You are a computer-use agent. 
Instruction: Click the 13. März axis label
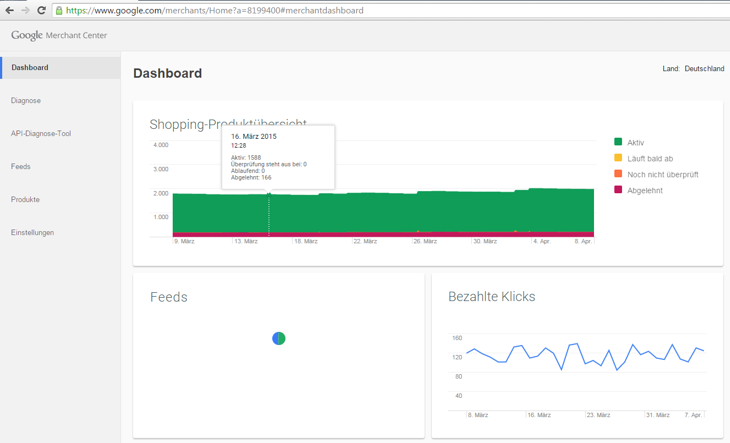(x=246, y=242)
